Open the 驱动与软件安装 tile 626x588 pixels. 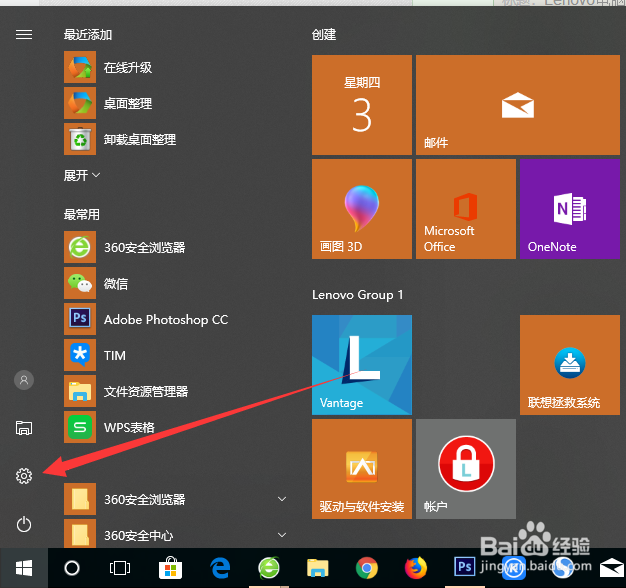click(362, 469)
